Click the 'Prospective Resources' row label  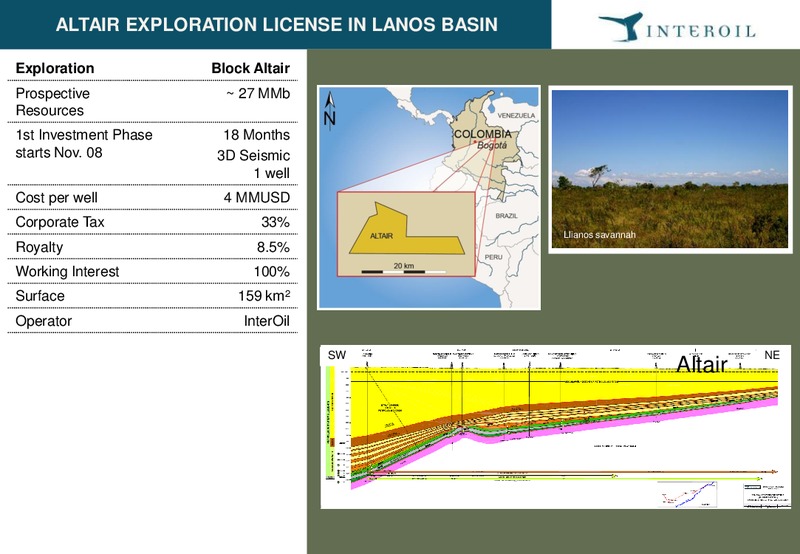click(x=53, y=102)
